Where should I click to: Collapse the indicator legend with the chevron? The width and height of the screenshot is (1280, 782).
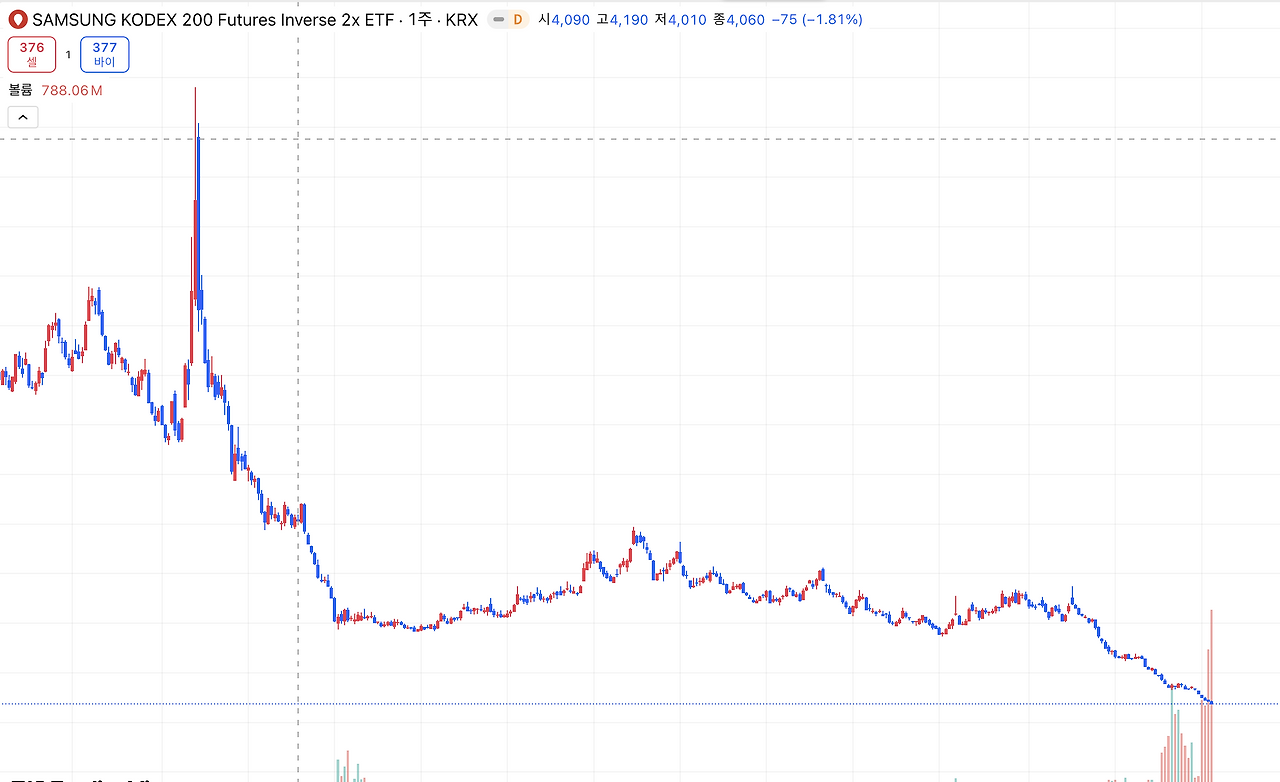[x=23, y=117]
